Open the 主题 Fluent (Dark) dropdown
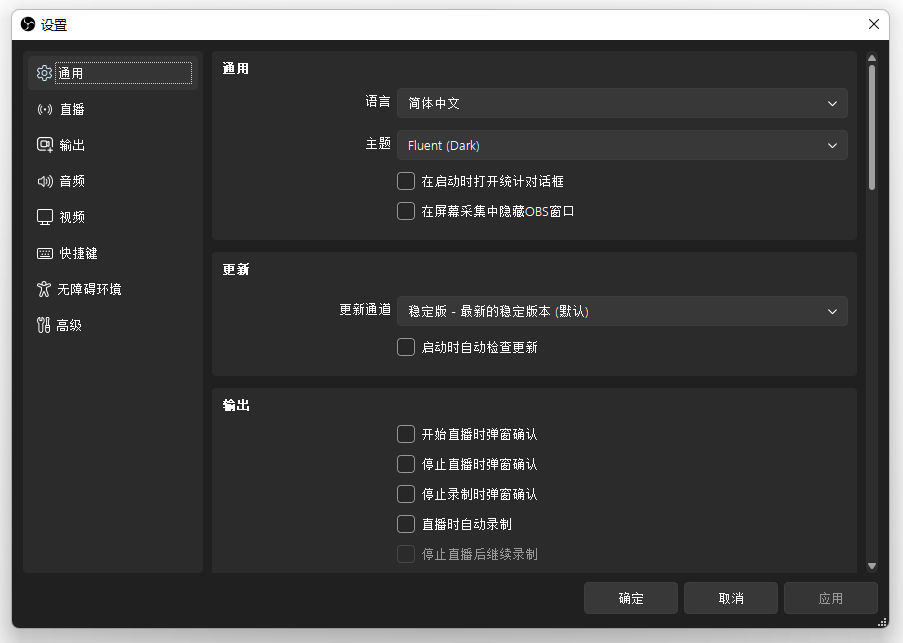The height and width of the screenshot is (643, 903). (x=621, y=145)
